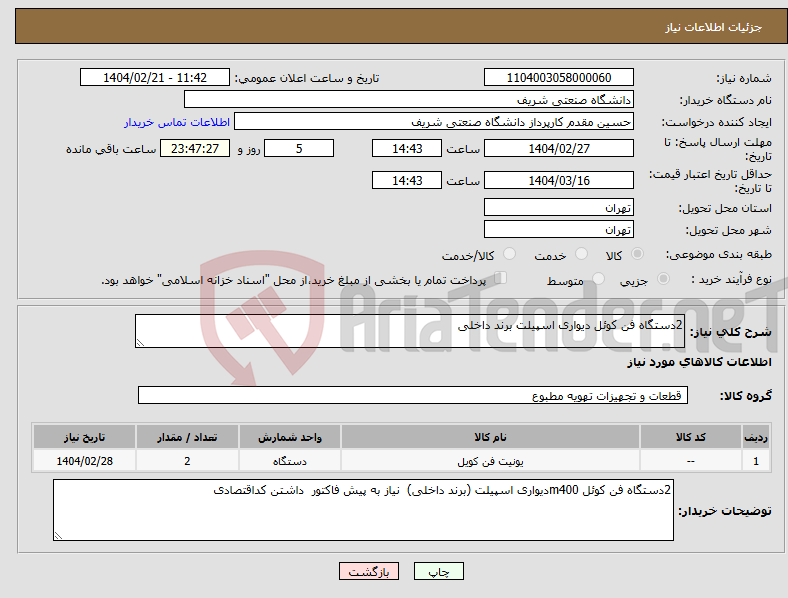The width and height of the screenshot is (788, 598).
Task: Click the کد کالا column header
Action: pyautogui.click(x=691, y=437)
